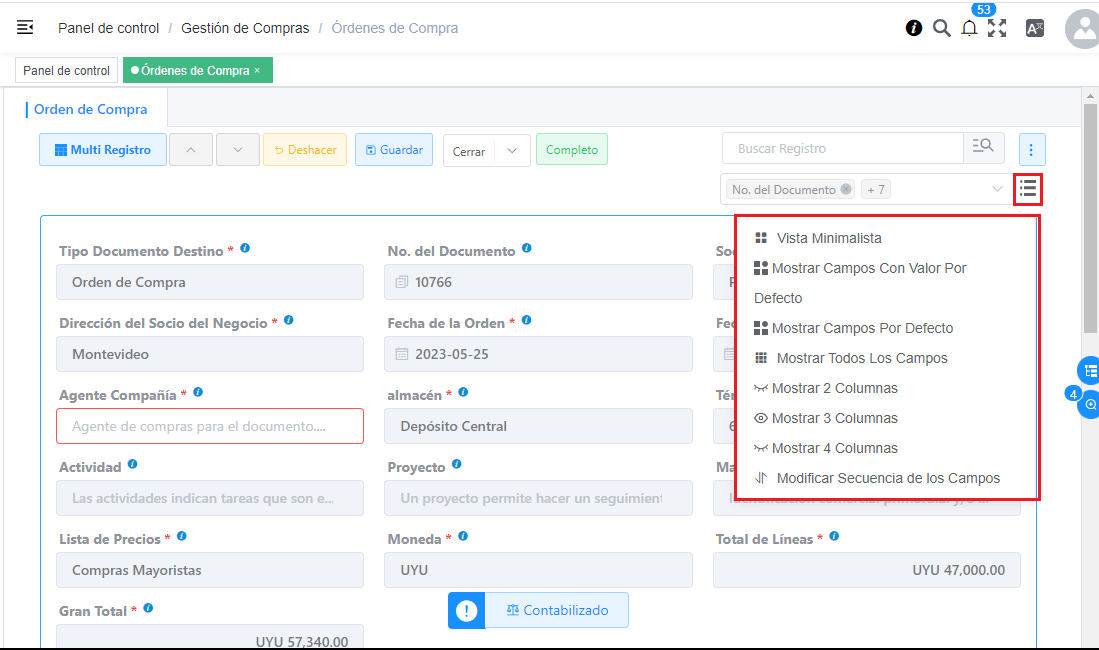Click the field list options icon
The image size is (1099, 650).
[x=1028, y=188]
